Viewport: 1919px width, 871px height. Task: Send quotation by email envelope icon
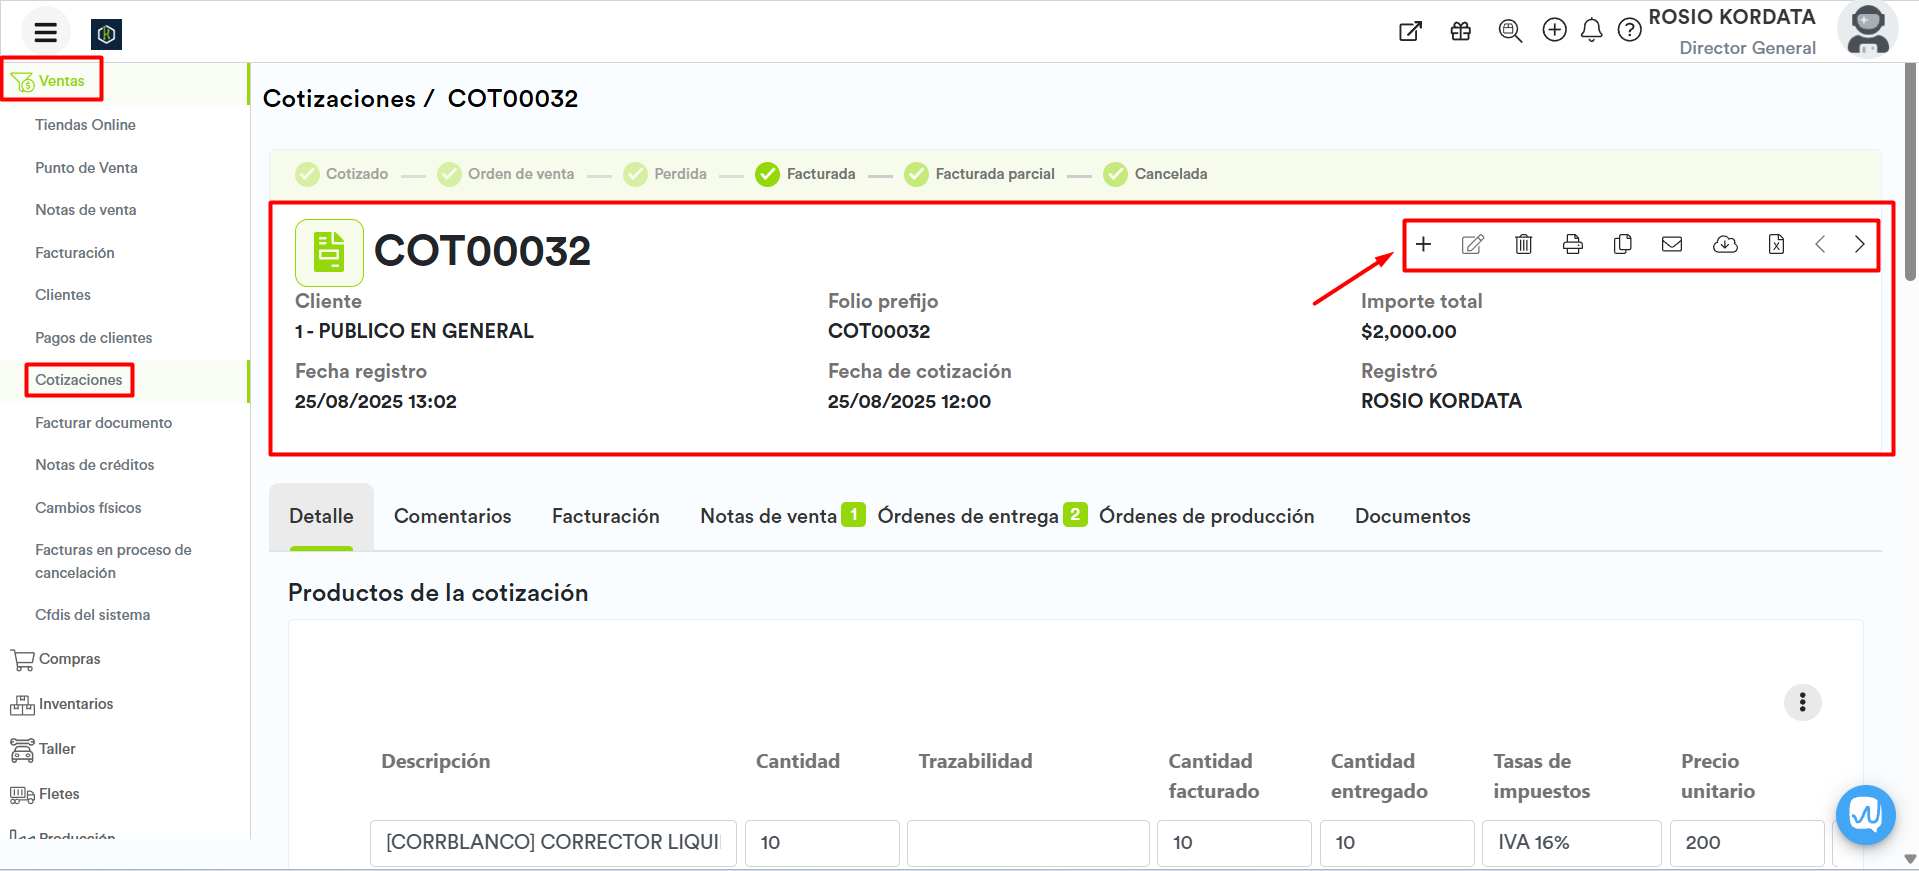click(x=1672, y=245)
